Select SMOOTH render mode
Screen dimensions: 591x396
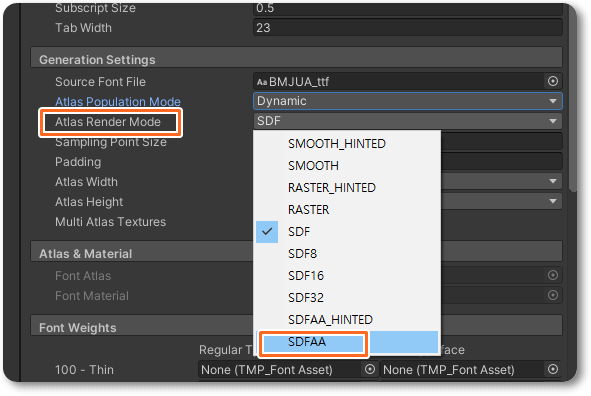click(x=347, y=166)
